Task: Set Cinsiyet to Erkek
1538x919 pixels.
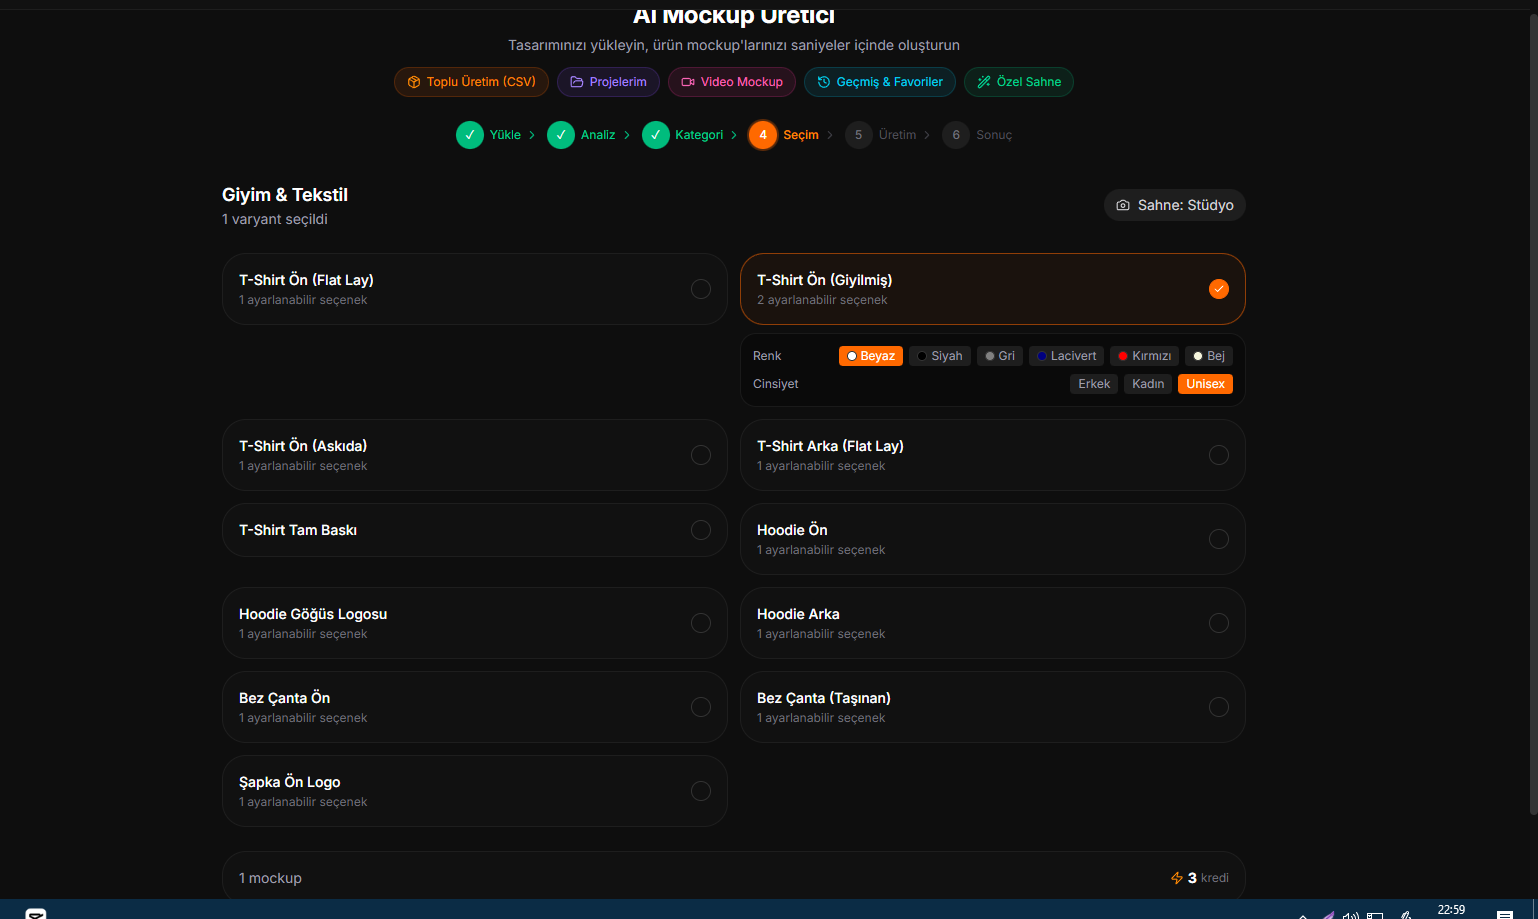Action: (x=1094, y=384)
